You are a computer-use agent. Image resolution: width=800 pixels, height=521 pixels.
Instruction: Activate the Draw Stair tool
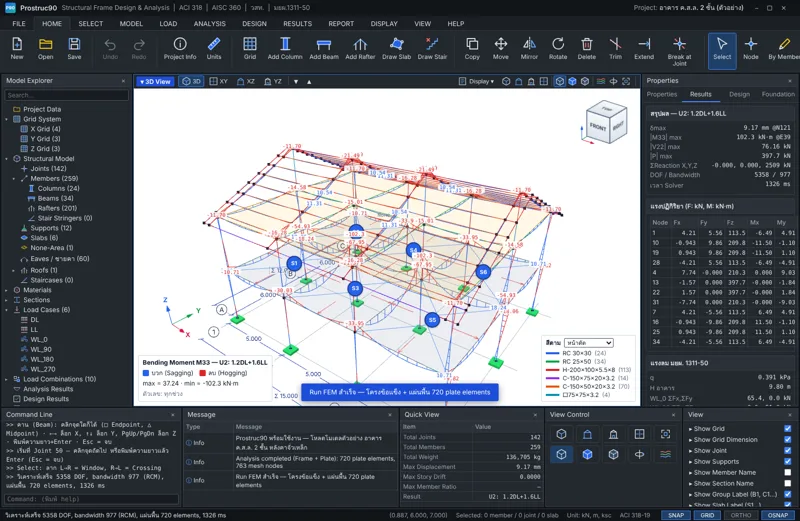point(432,49)
